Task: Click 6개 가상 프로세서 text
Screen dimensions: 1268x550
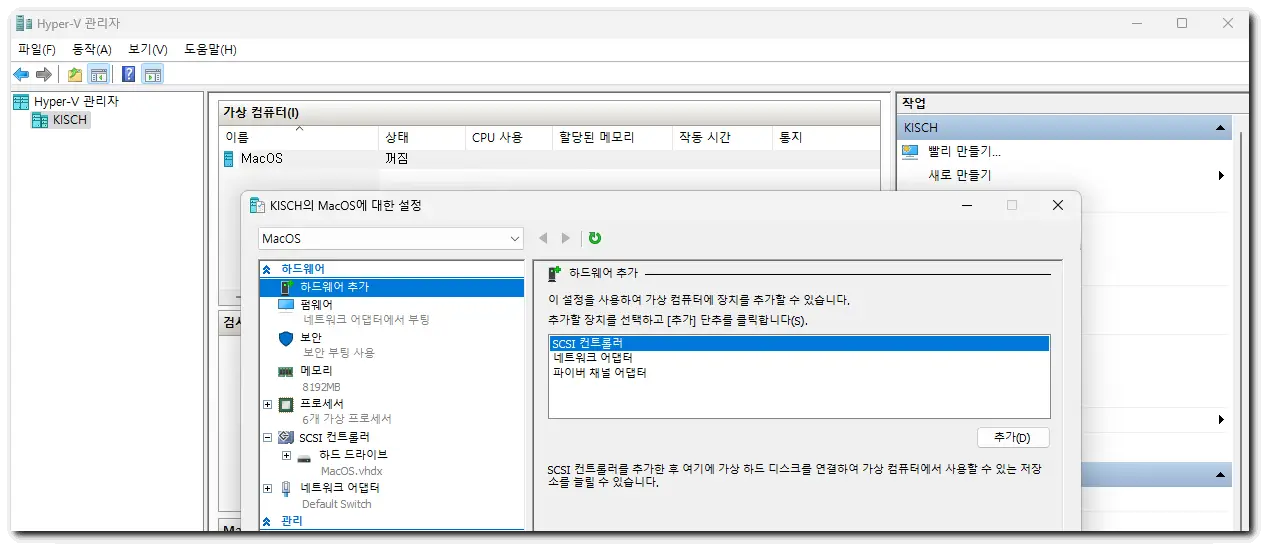Action: [x=347, y=420]
